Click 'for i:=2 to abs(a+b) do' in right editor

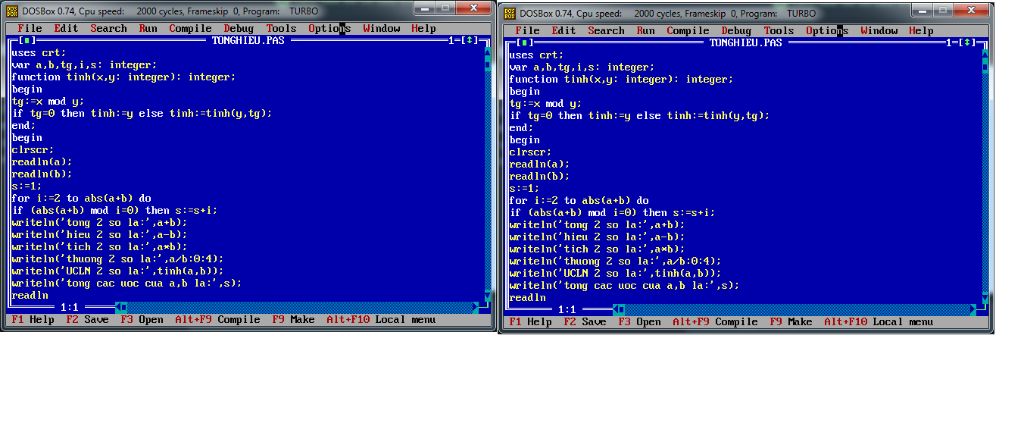tap(579, 200)
